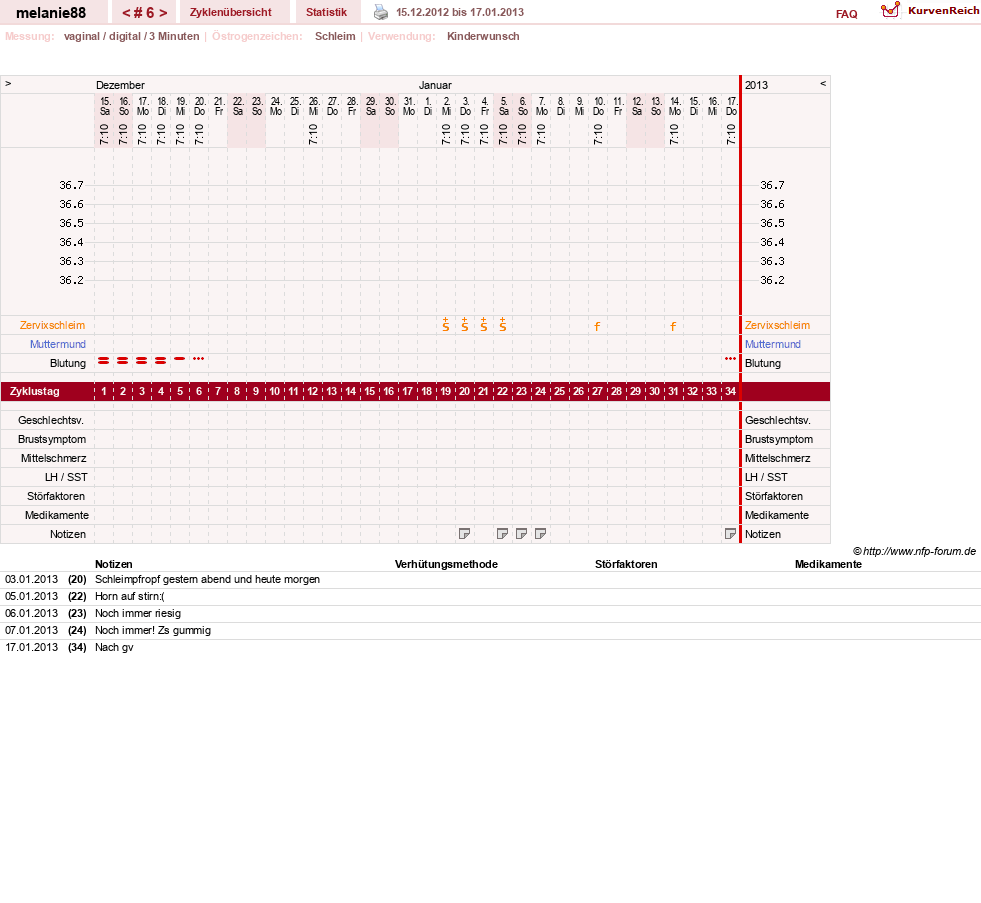
Task: Click 'vaginal / digital / 3 Minuten' measurement
Action: tap(131, 36)
